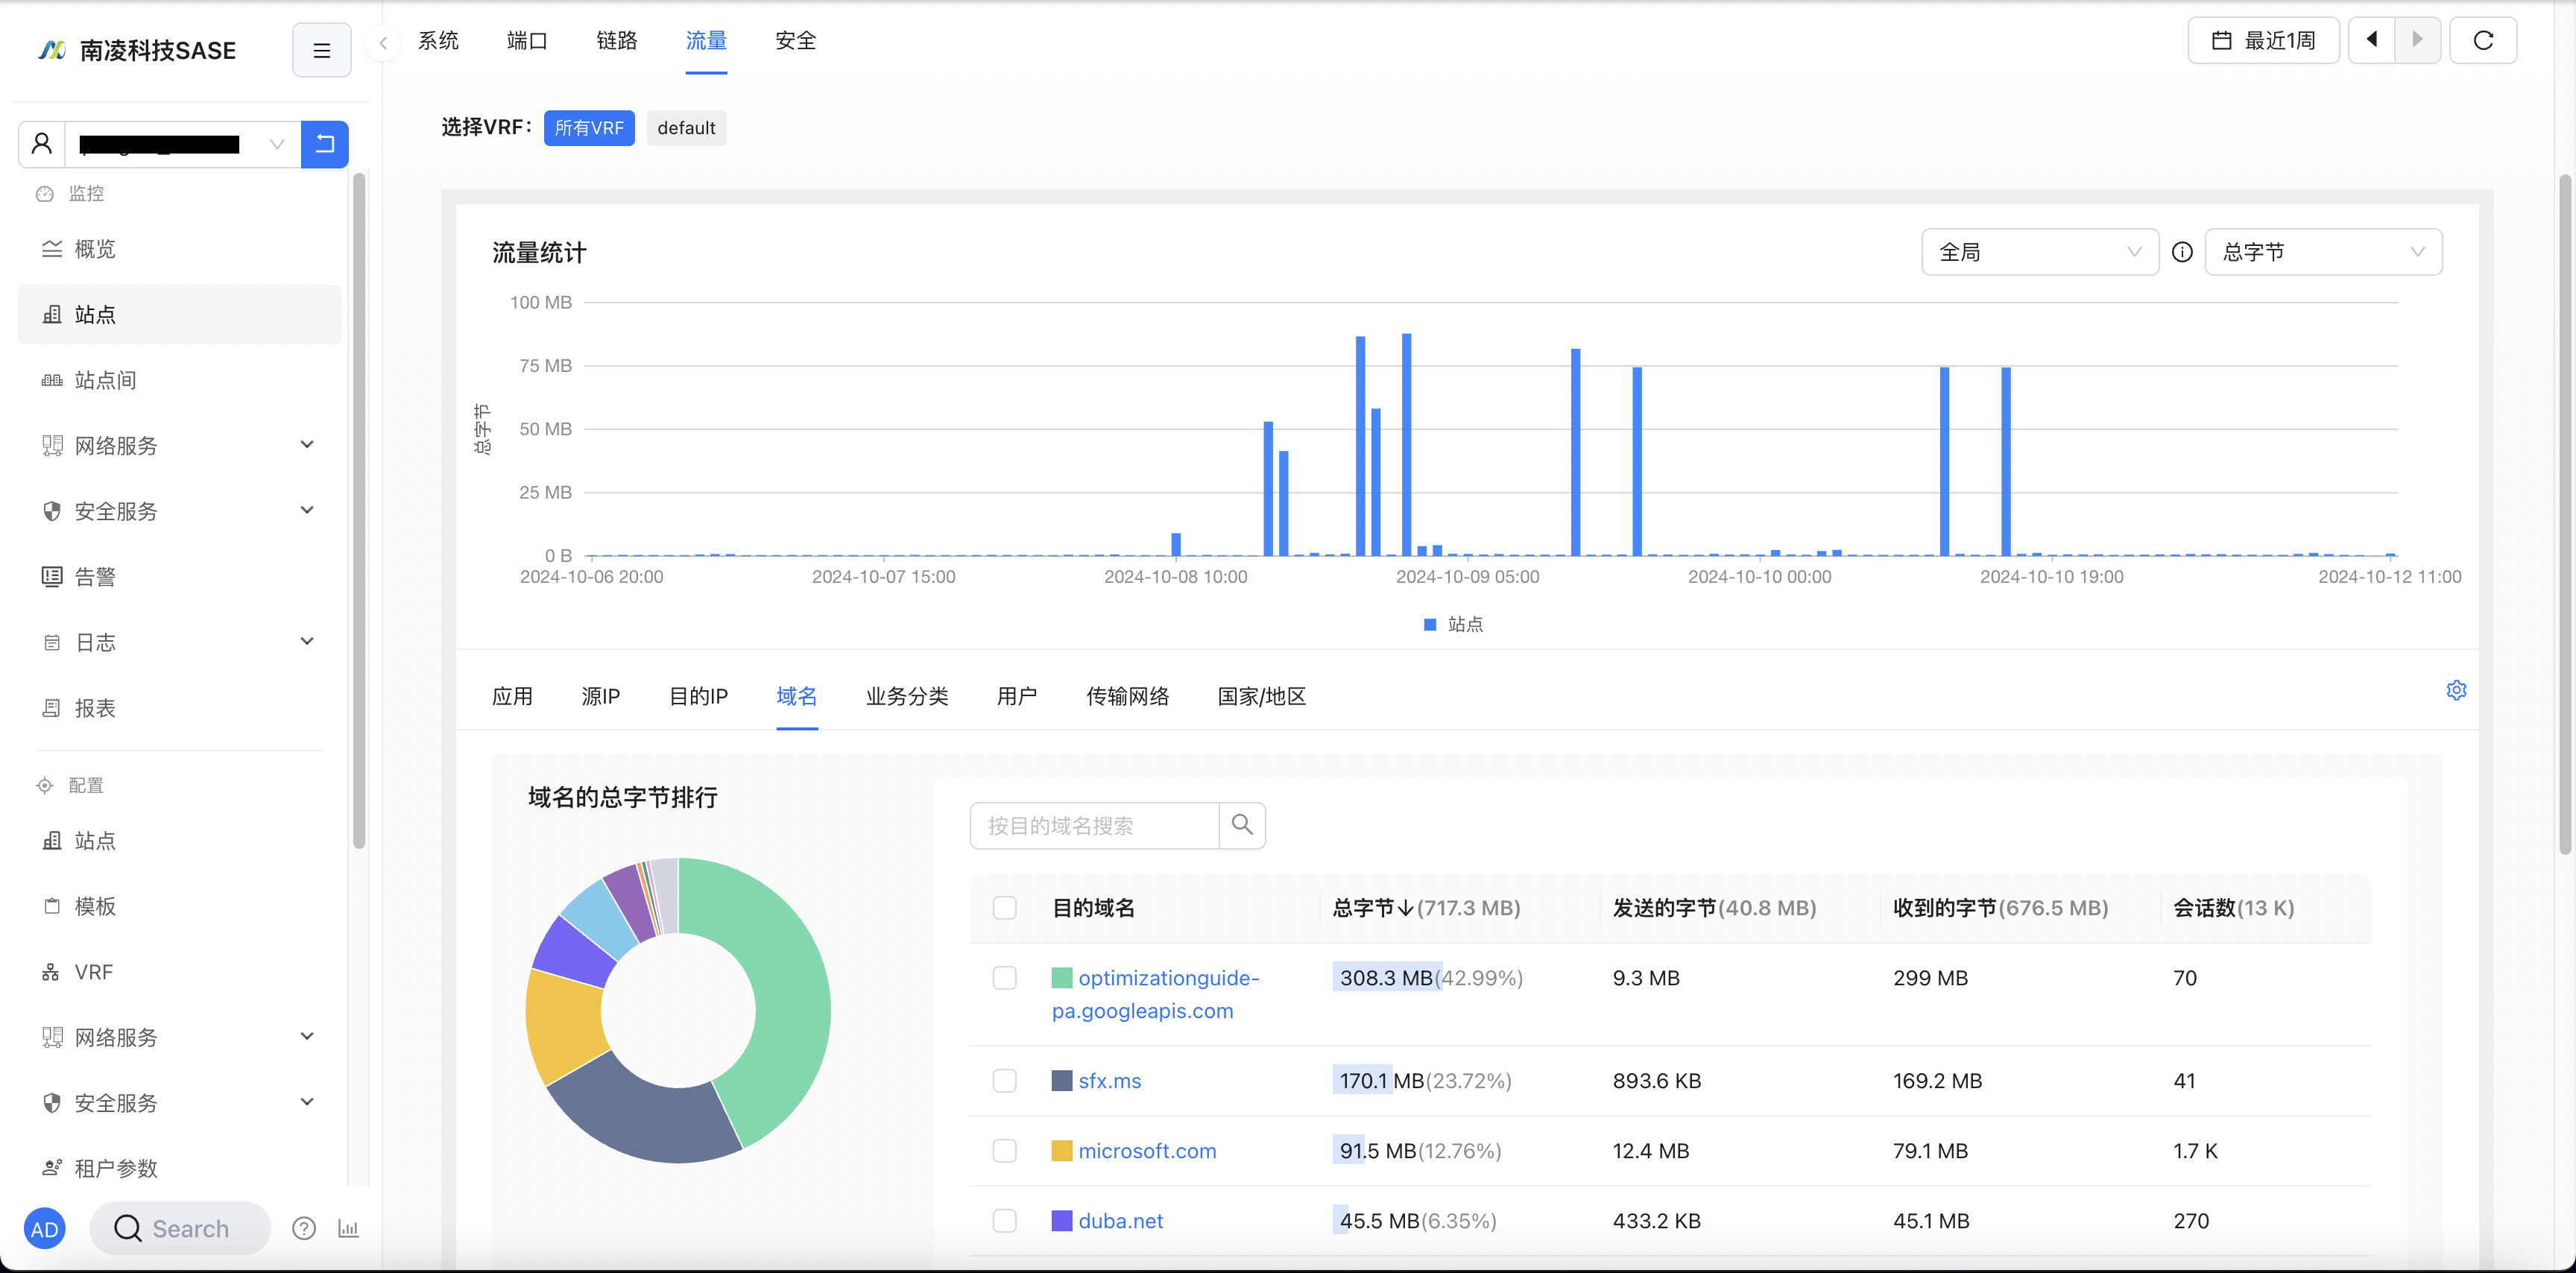Go to next time period arrow
The height and width of the screenshot is (1273, 2576).
coord(2418,40)
